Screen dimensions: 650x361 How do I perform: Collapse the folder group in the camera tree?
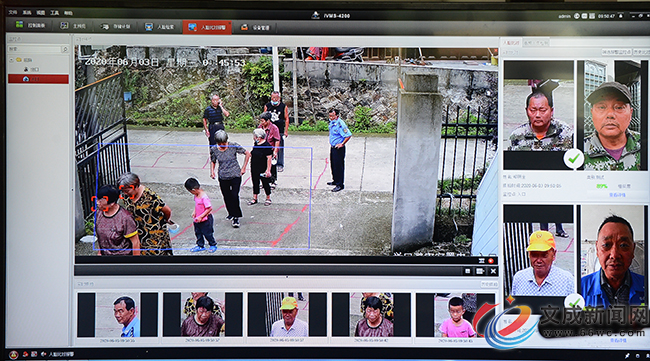tap(11, 60)
